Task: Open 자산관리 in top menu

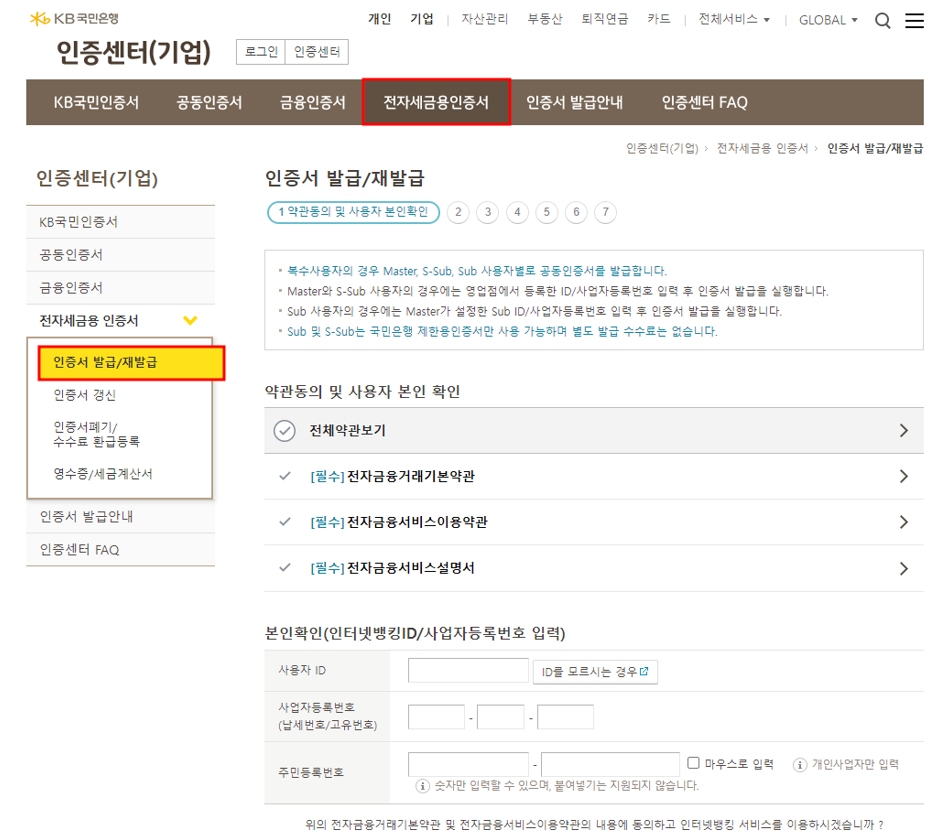Action: (484, 19)
